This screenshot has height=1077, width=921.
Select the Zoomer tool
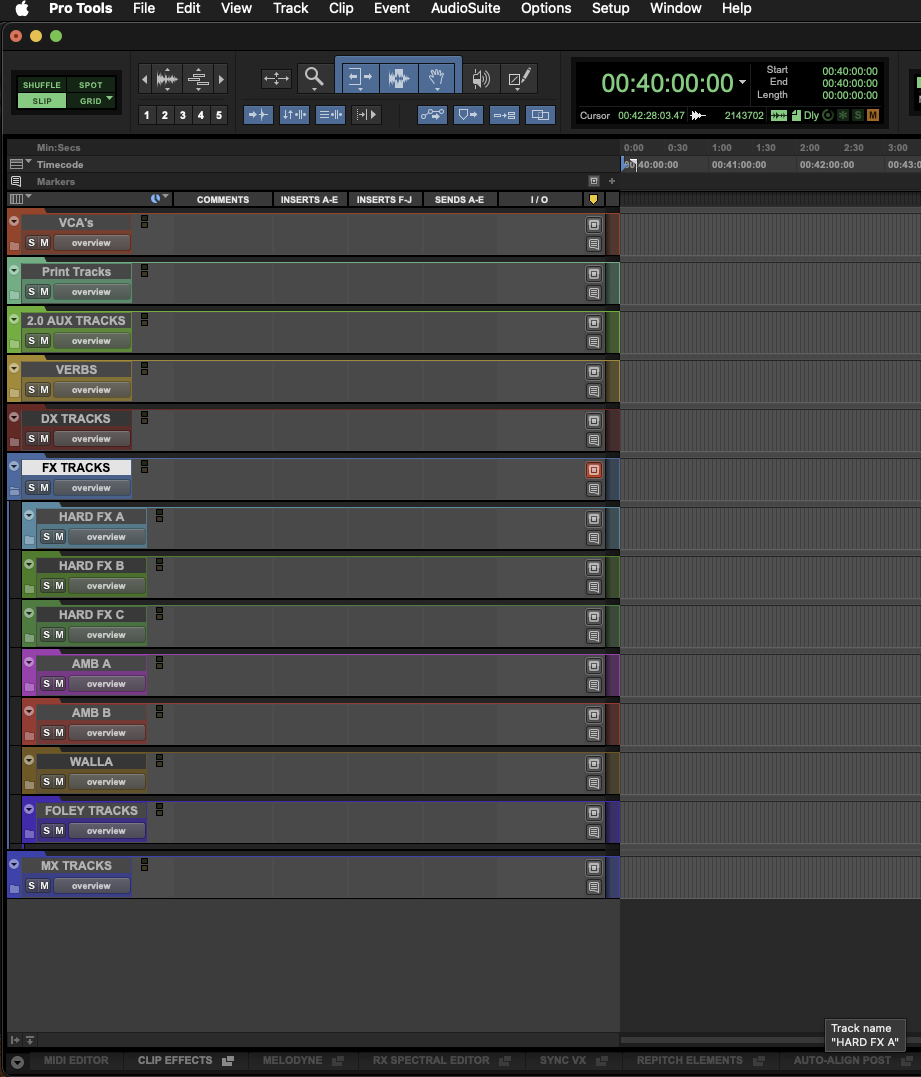[315, 78]
